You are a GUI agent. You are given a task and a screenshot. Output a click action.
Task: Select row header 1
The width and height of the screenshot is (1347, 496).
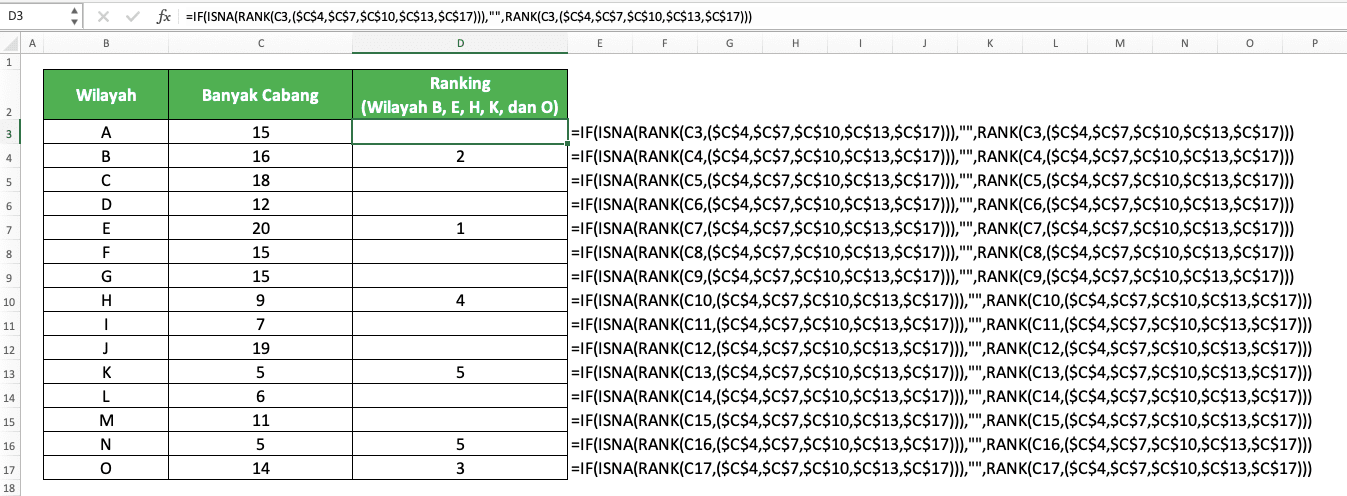tap(9, 60)
